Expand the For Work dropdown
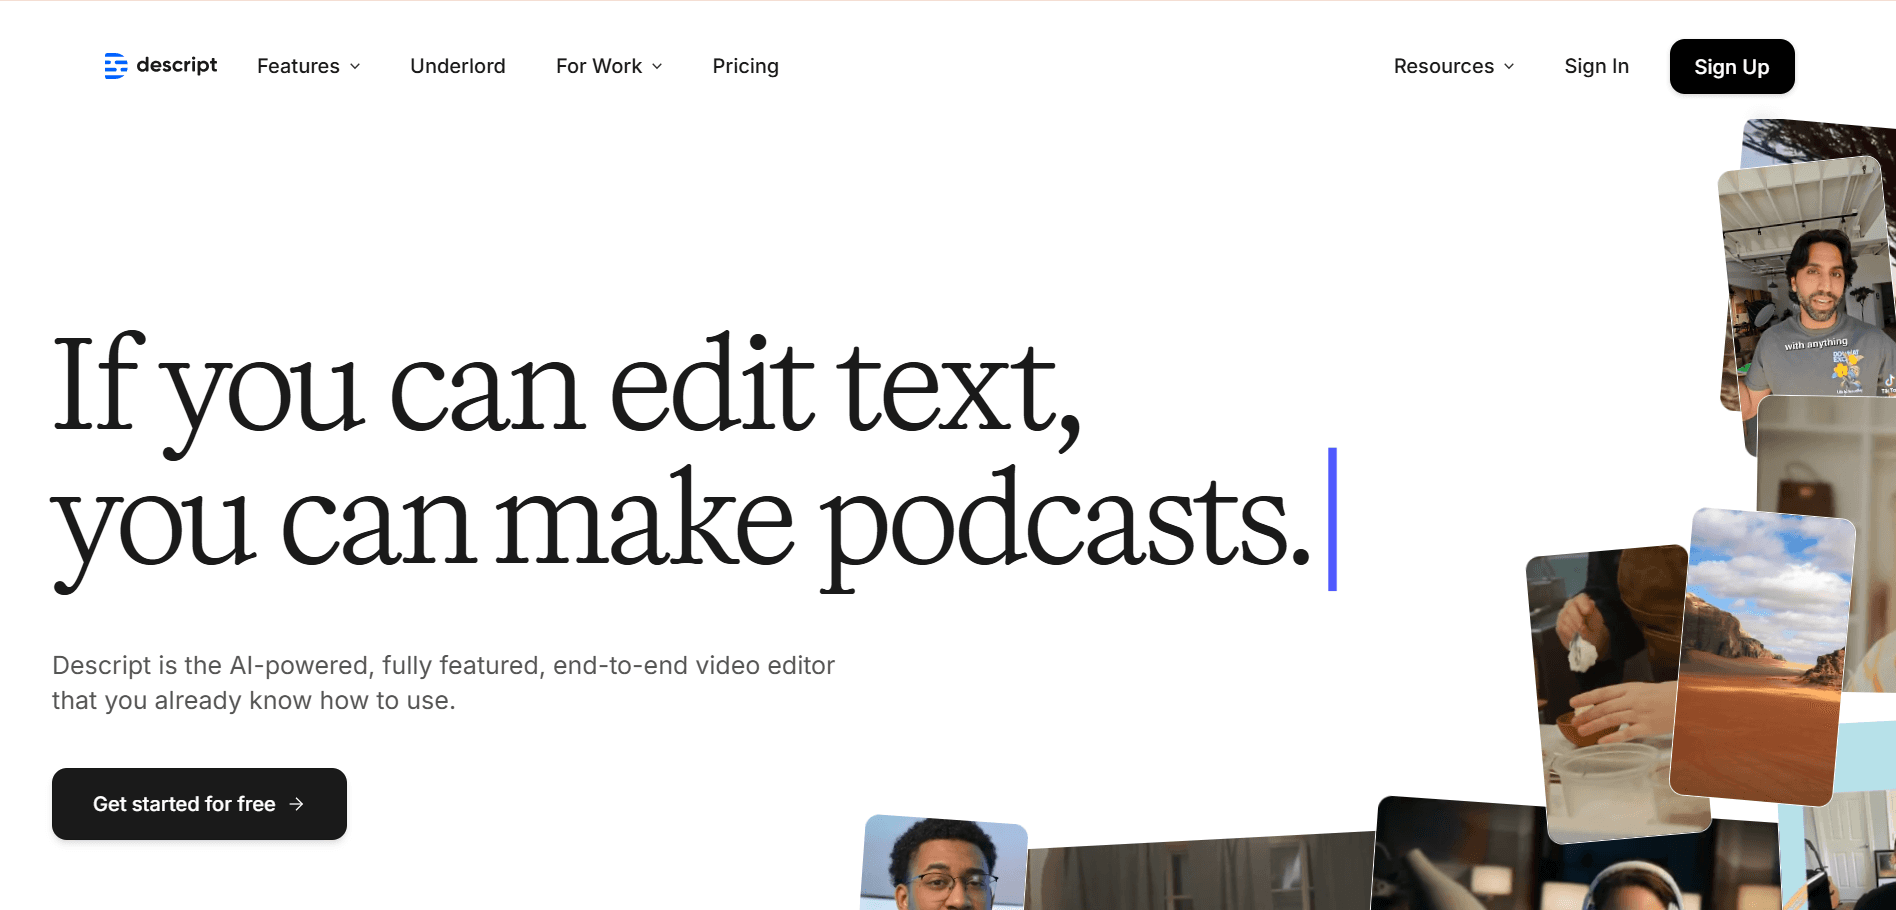Image resolution: width=1896 pixels, height=910 pixels. 609,66
